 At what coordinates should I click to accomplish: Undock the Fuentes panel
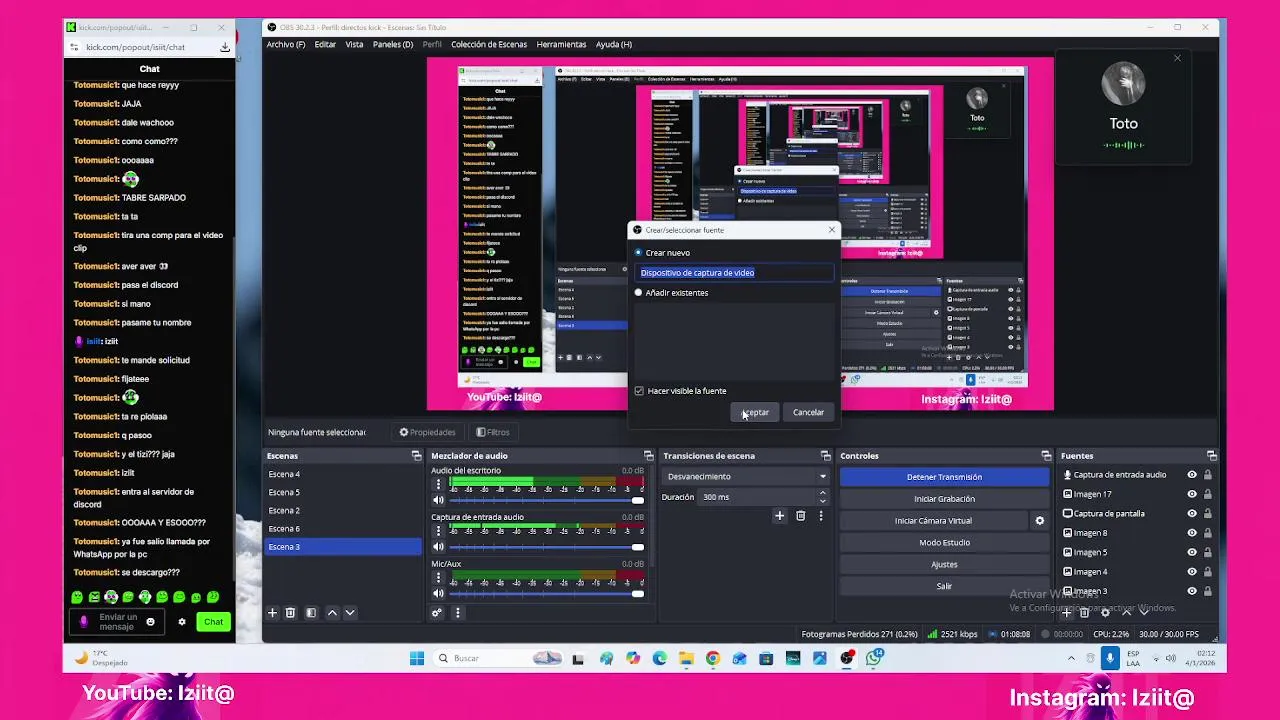[x=1211, y=456]
